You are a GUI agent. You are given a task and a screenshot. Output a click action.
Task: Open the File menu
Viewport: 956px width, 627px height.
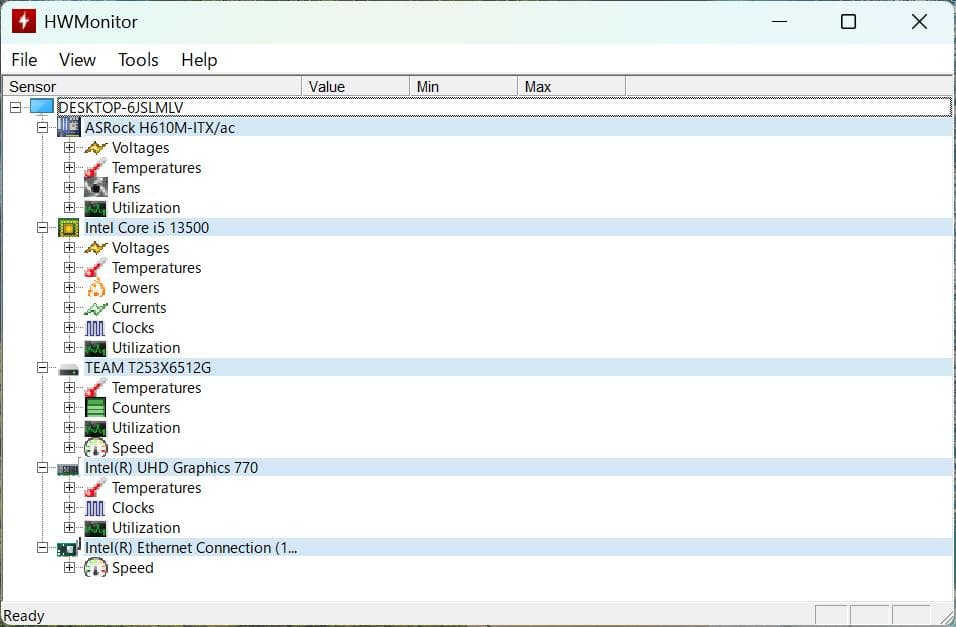click(x=24, y=60)
